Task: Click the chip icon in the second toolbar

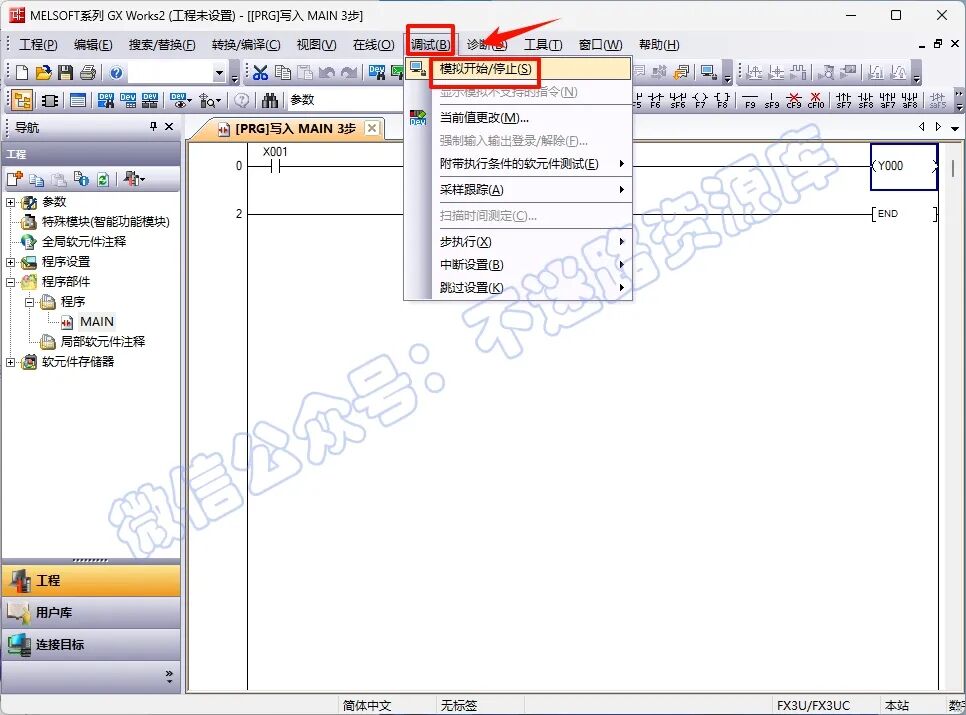Action: (x=49, y=100)
